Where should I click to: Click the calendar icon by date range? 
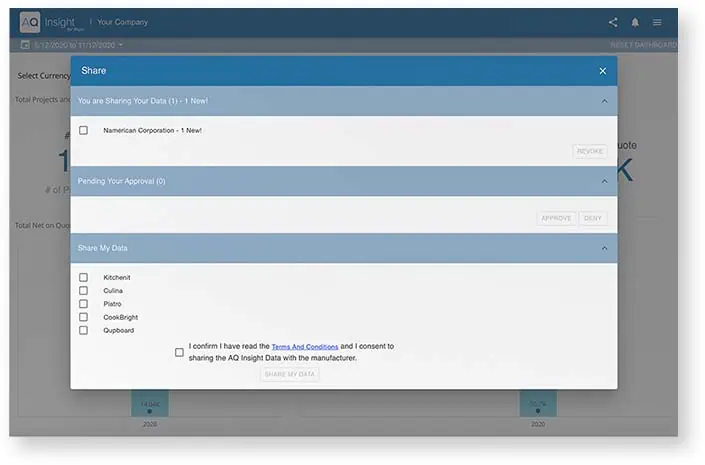pos(25,45)
